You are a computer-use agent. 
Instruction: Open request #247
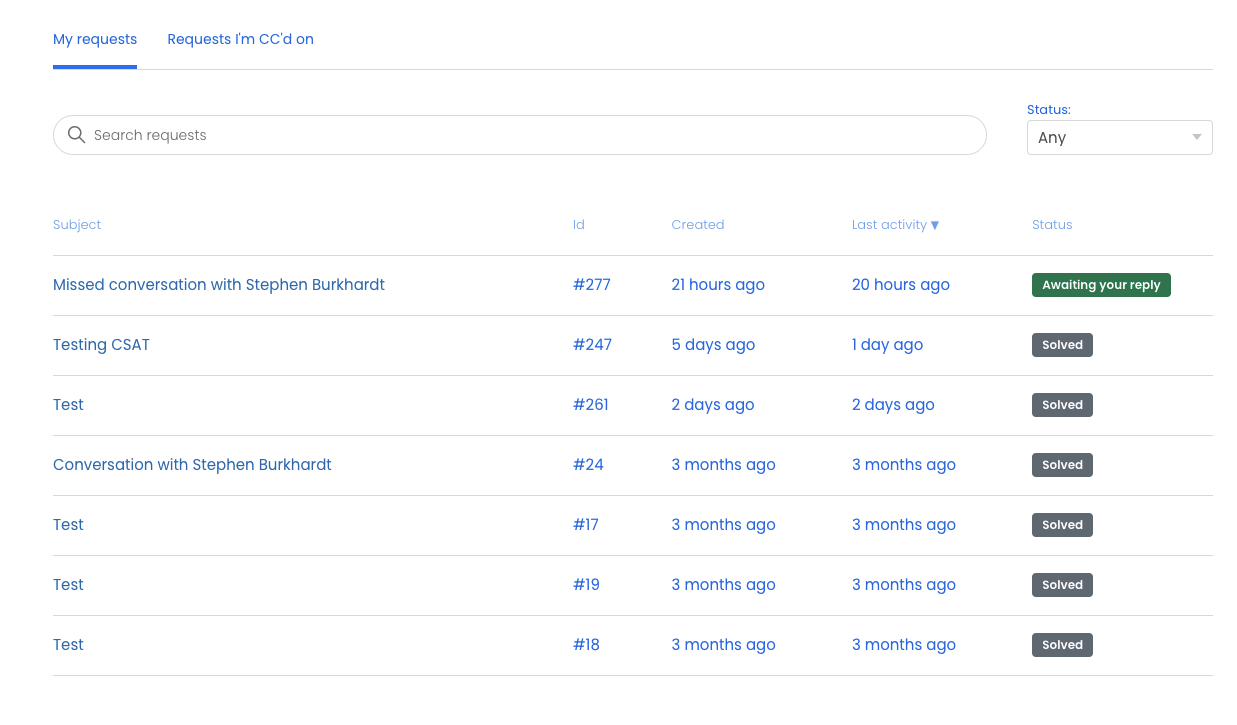click(592, 344)
